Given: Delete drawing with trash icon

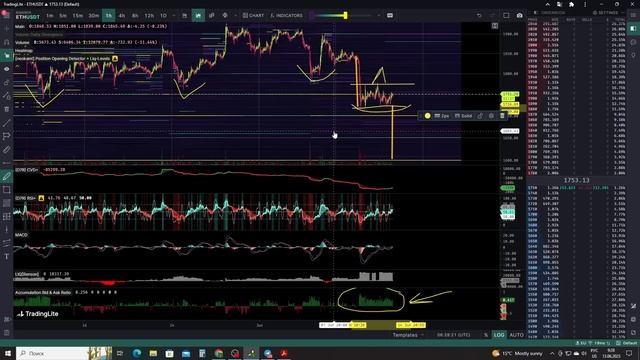Looking at the screenshot, I should pyautogui.click(x=502, y=116).
